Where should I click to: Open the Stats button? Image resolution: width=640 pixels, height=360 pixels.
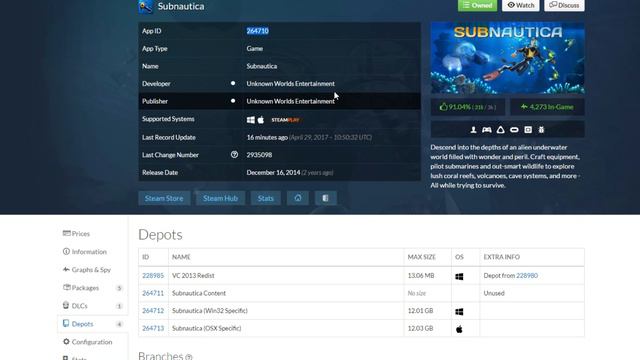tap(266, 198)
